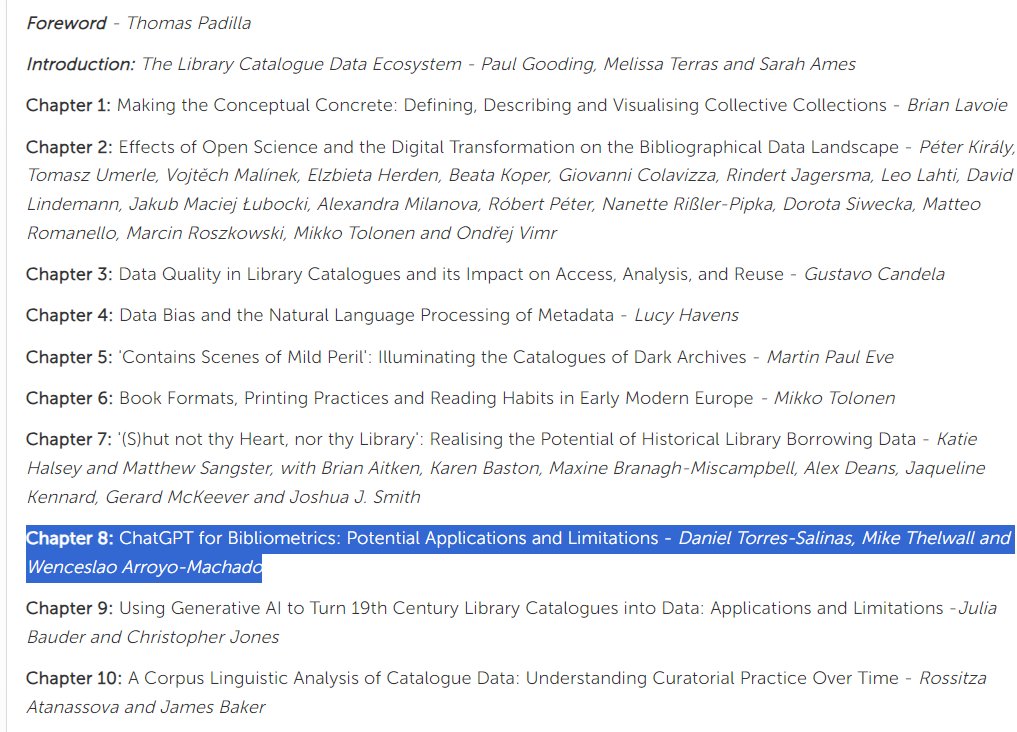Click the author 'Brian Lavoie'
1017x732 pixels.
(957, 105)
